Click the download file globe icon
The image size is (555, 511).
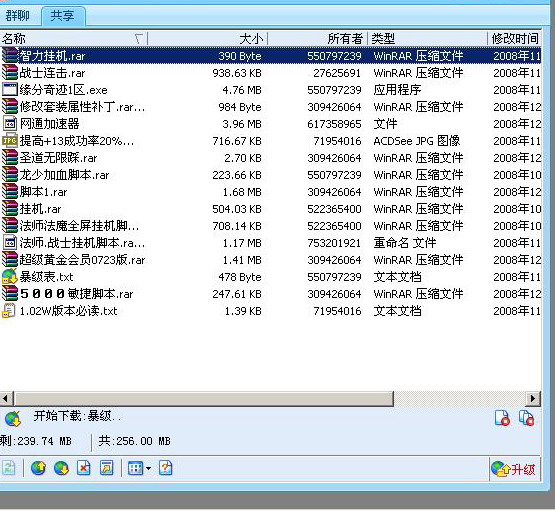61,468
